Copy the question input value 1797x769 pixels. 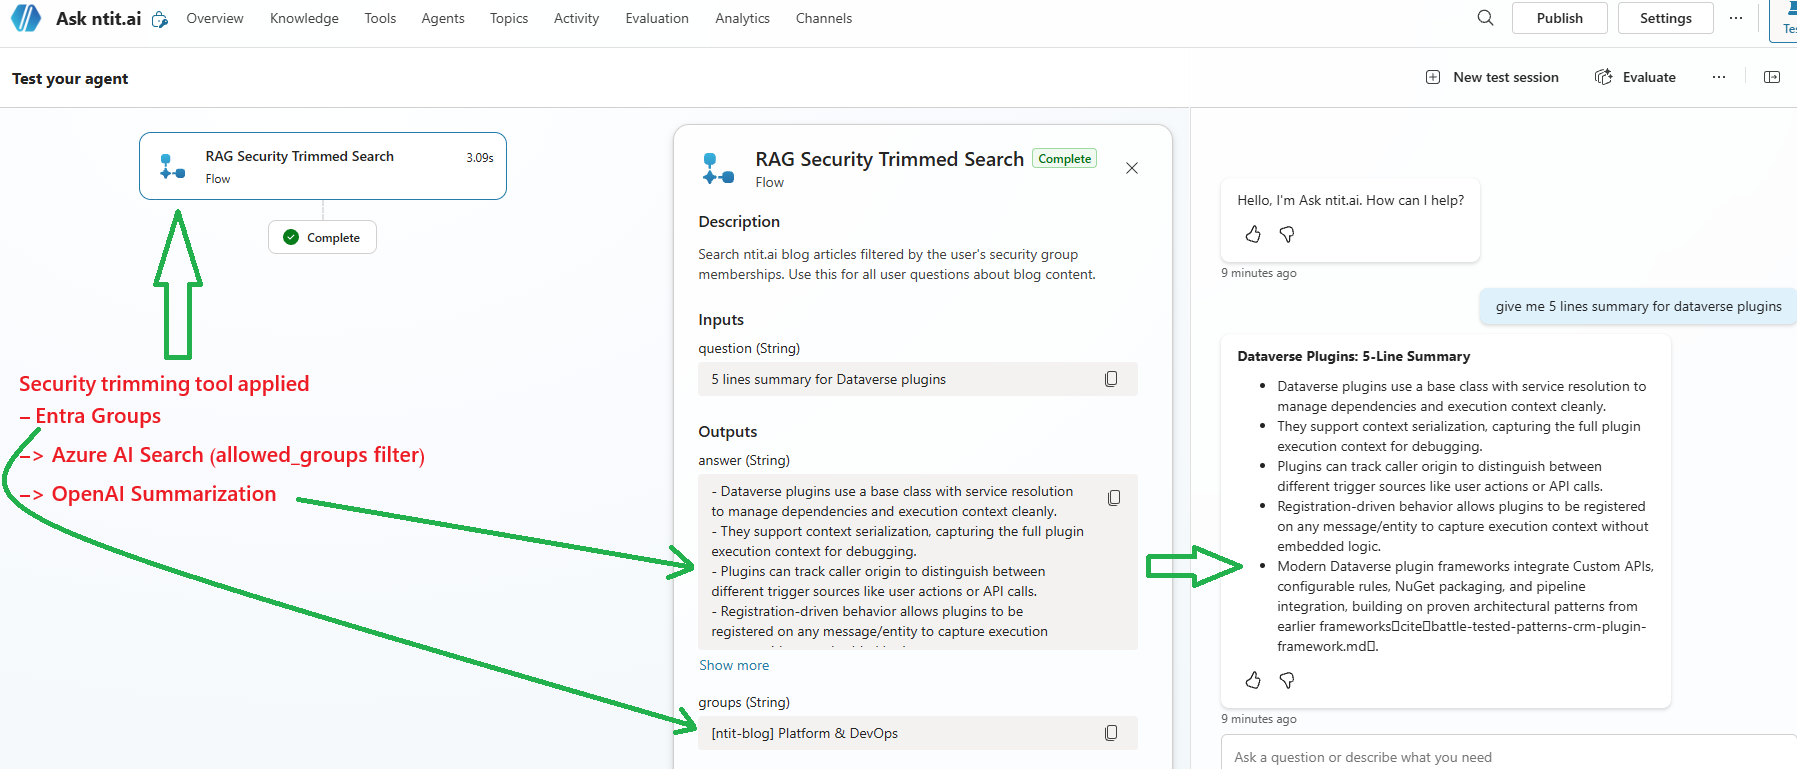coord(1111,379)
